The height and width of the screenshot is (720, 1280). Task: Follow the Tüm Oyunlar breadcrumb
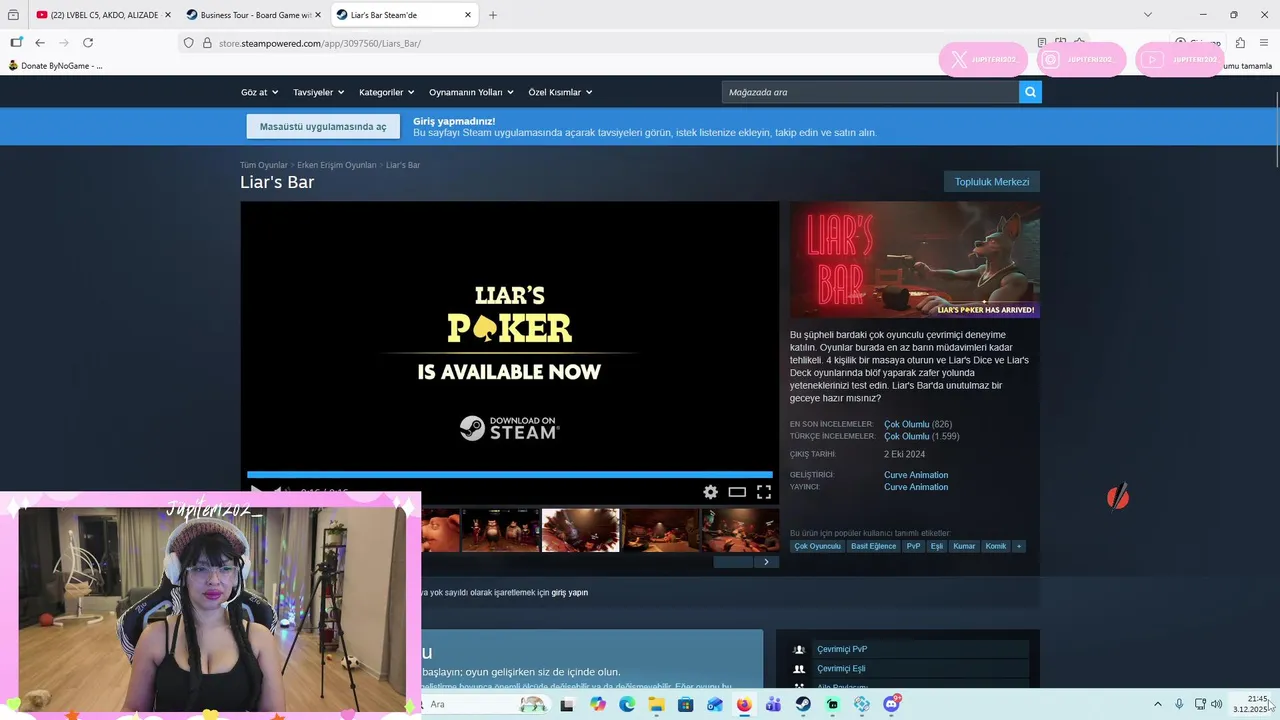click(264, 165)
